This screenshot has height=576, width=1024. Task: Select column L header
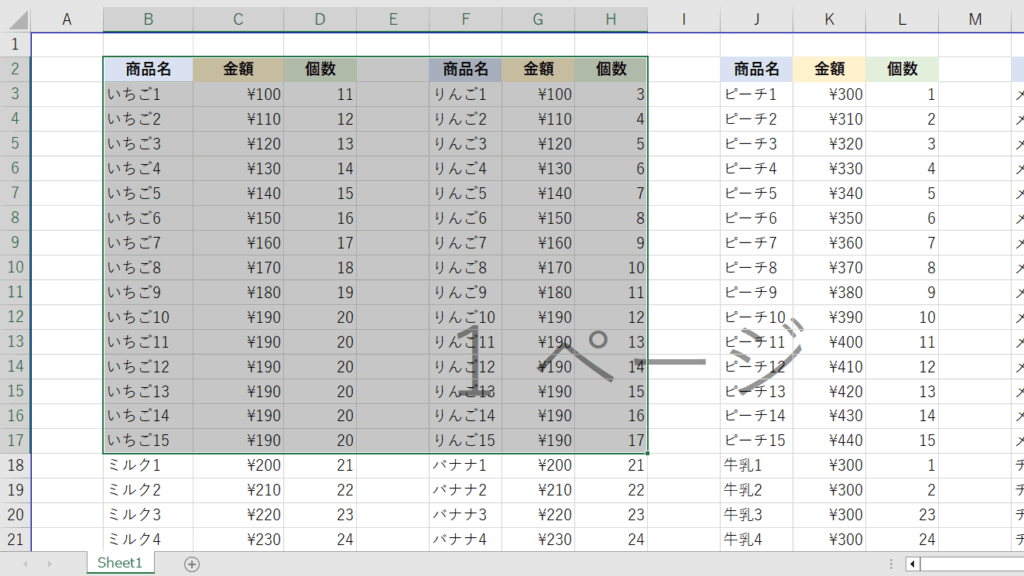[902, 20]
